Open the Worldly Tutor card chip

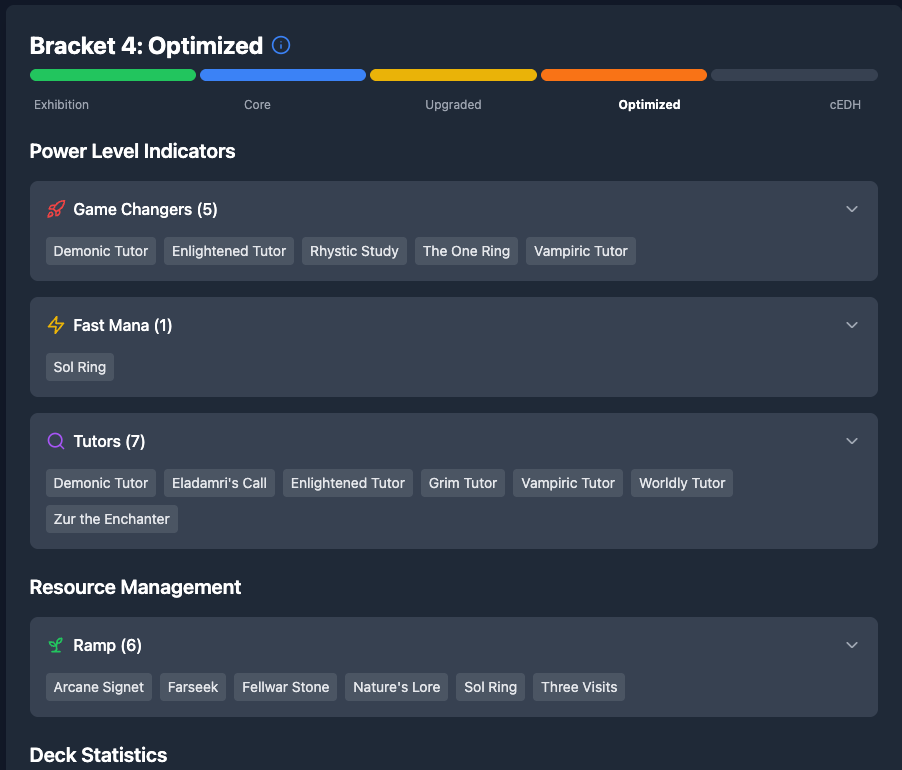682,483
